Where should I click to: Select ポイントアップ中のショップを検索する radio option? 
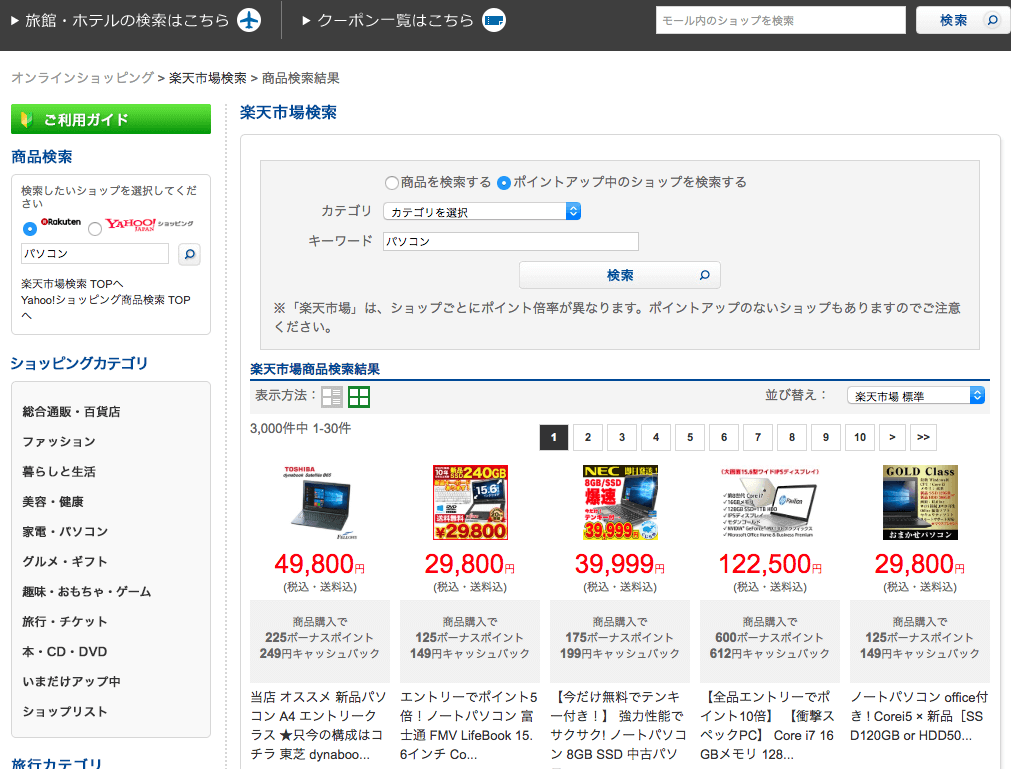(504, 183)
